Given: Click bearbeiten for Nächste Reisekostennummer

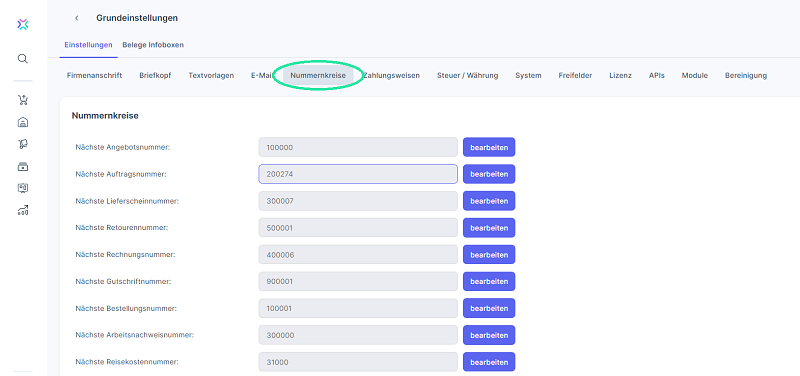Looking at the screenshot, I should [x=489, y=362].
